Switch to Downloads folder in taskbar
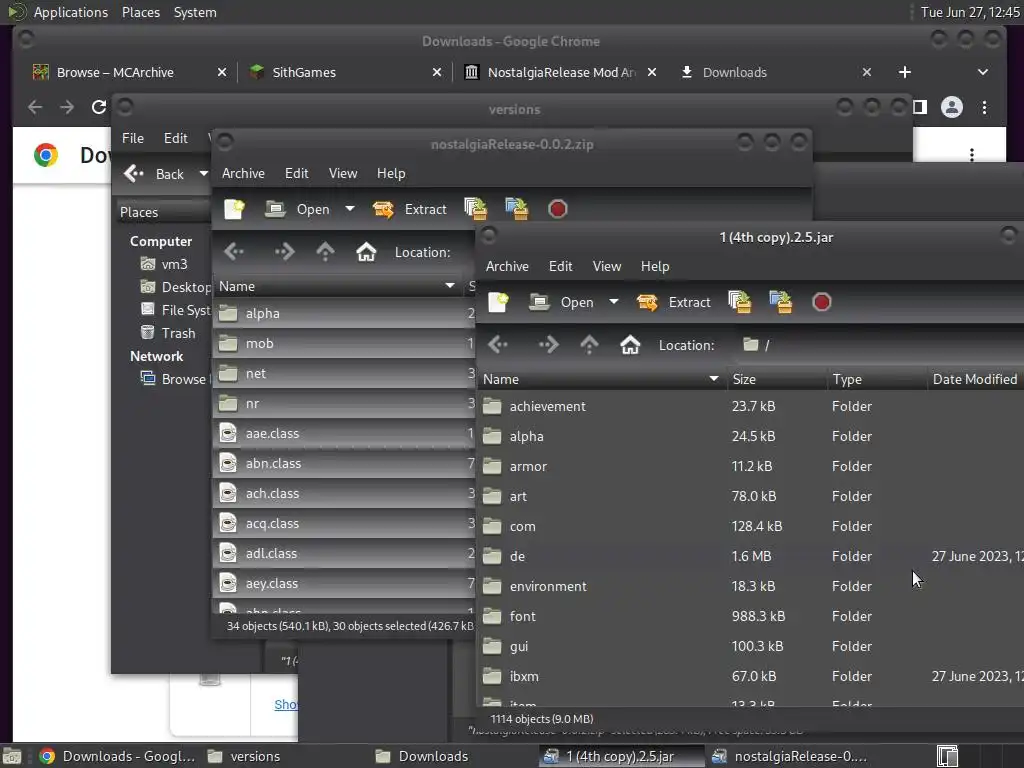 423,756
